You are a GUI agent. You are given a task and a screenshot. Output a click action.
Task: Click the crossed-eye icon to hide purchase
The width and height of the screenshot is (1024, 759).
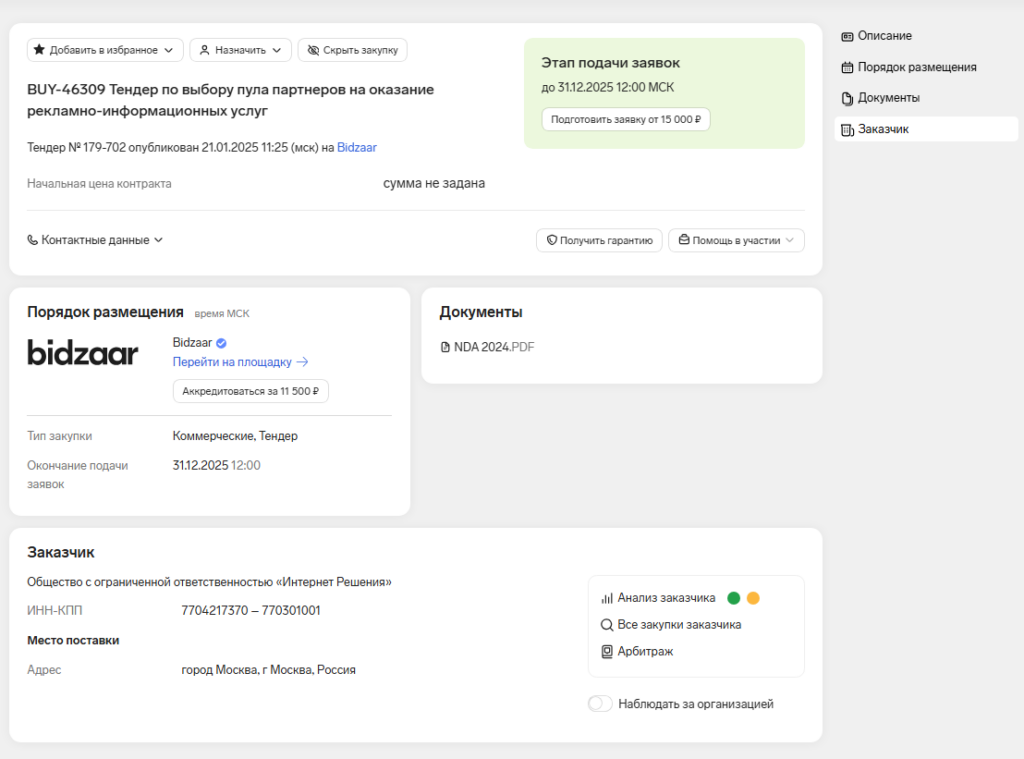[x=313, y=50]
